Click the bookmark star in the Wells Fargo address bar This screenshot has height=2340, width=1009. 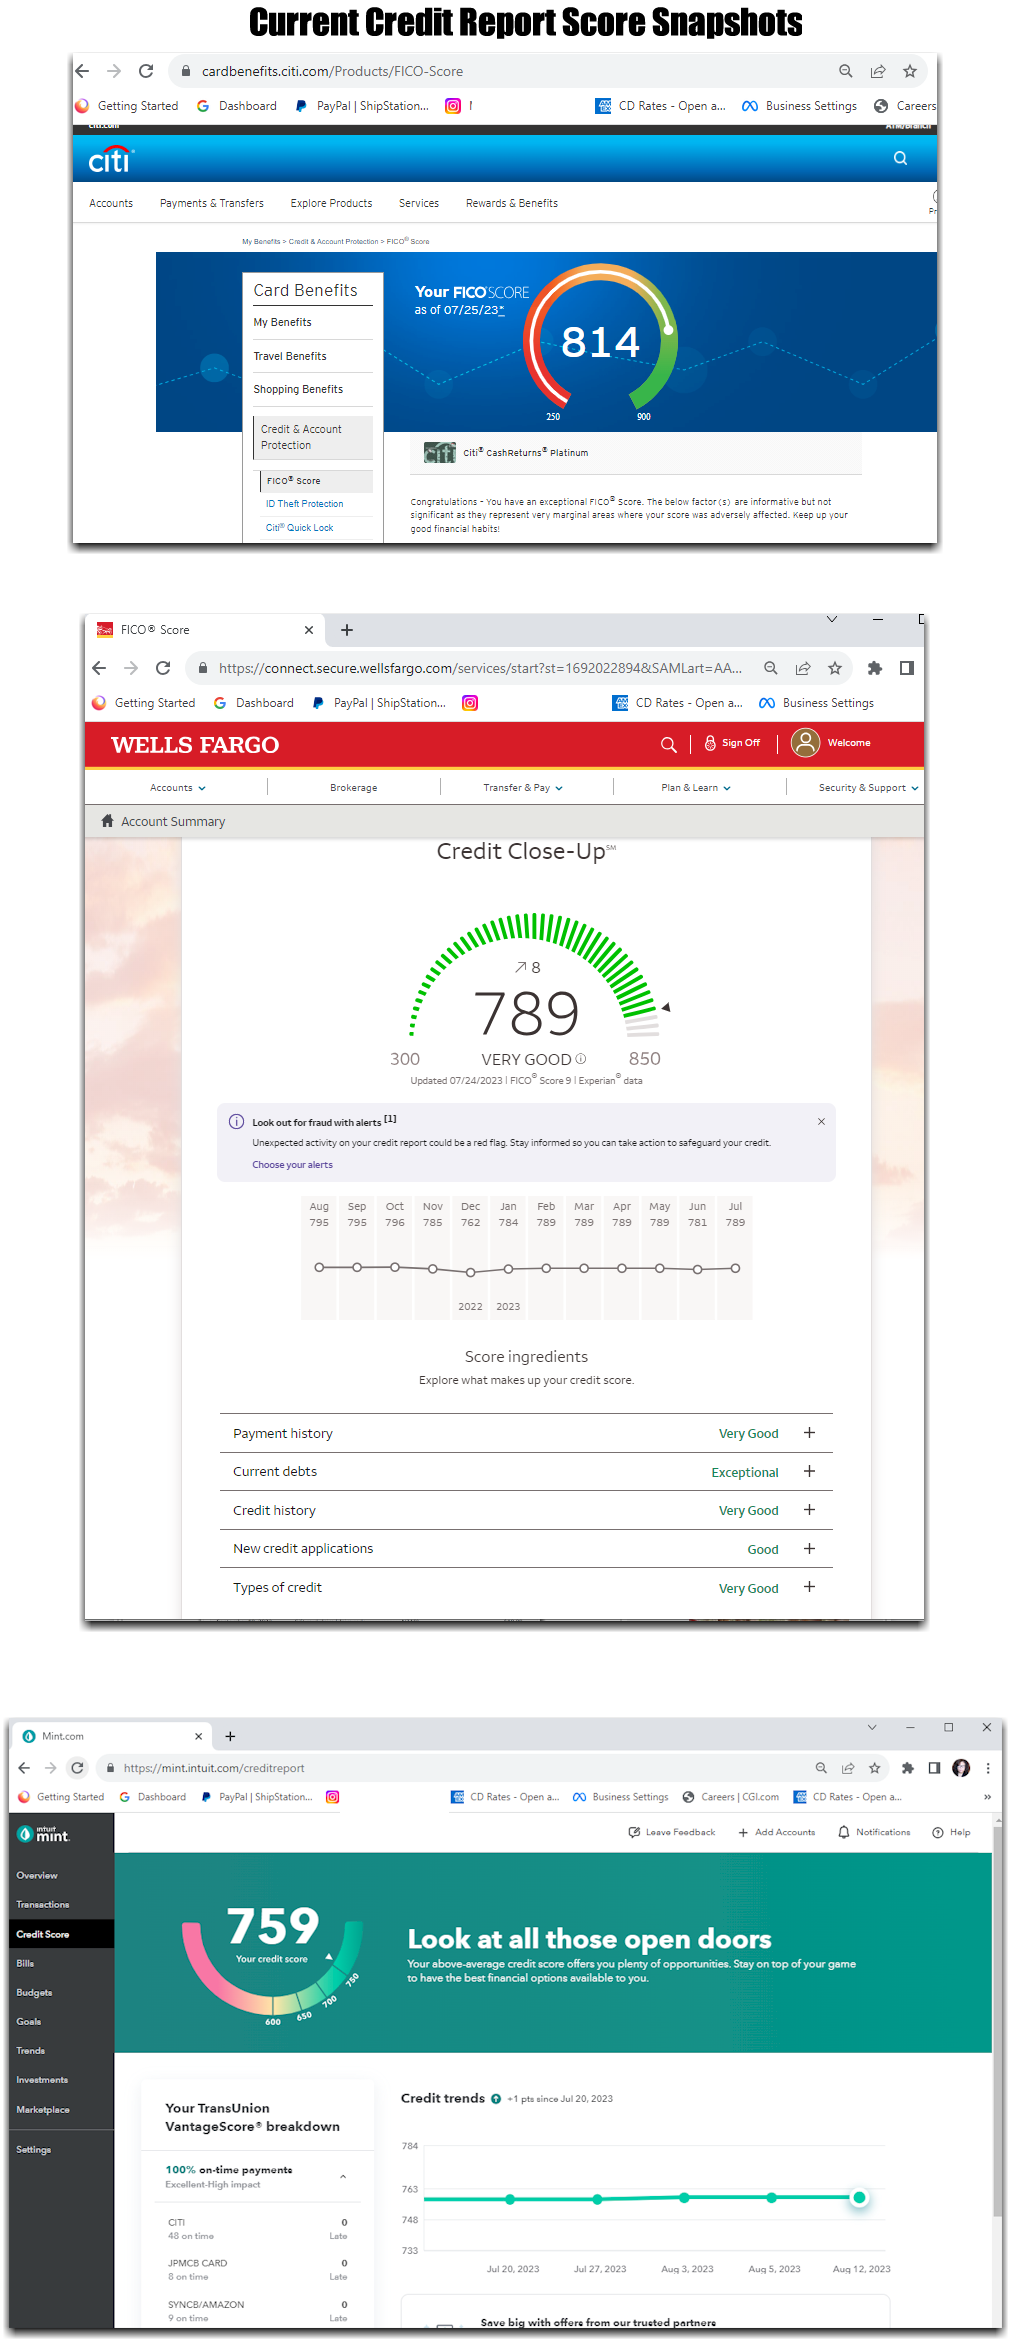point(835,668)
